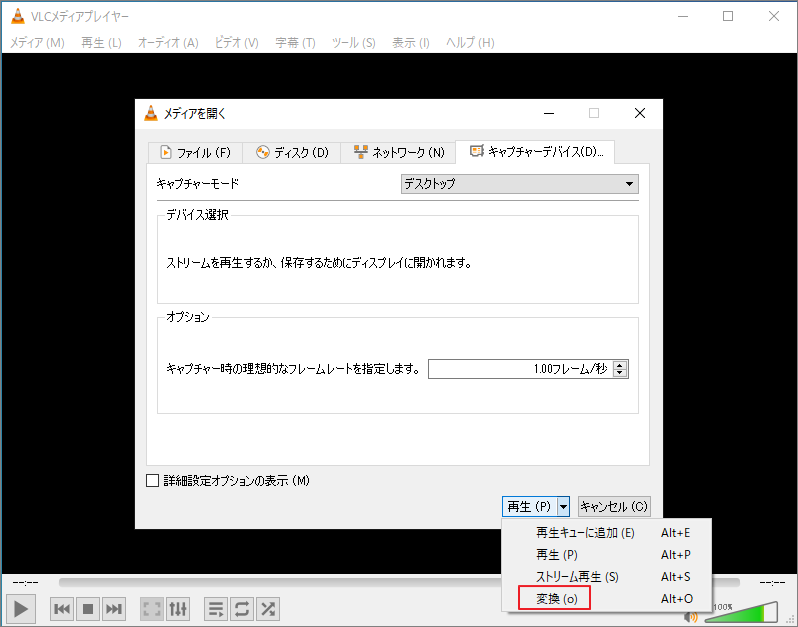The height and width of the screenshot is (627, 798).
Task: Minimize the メディアを開く dialog
Action: (x=549, y=113)
